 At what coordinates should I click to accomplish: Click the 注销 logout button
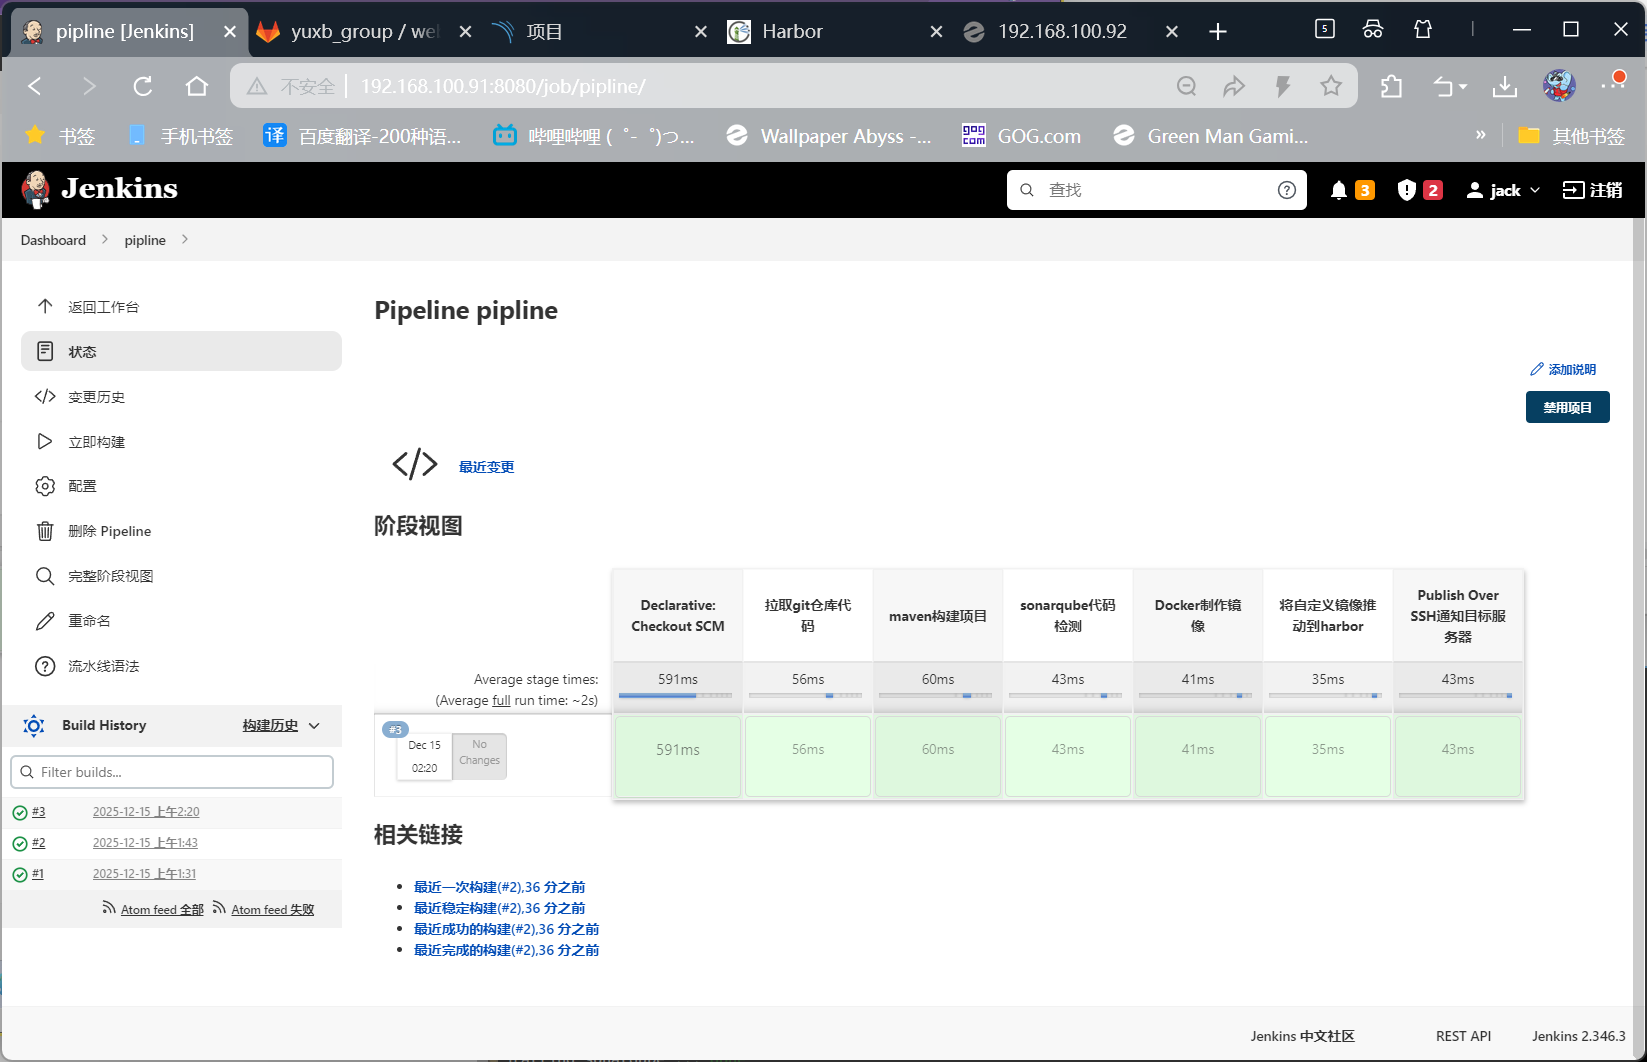coord(1592,190)
